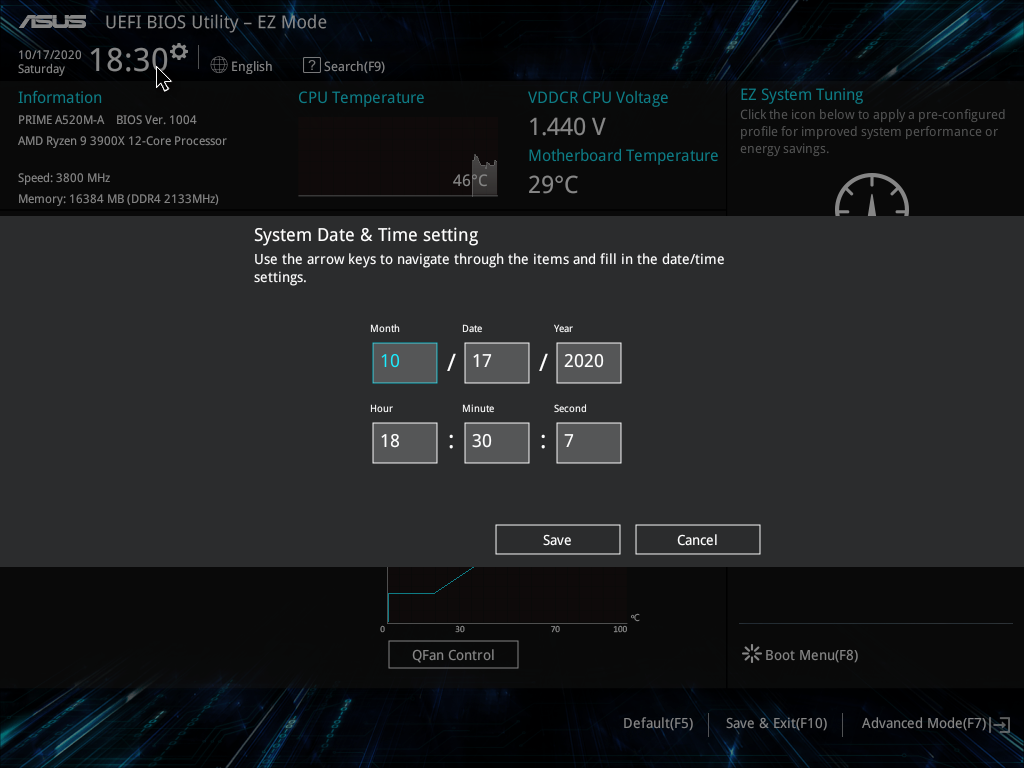
Task: Click the 29°C motherboard temperature
Action: [553, 185]
